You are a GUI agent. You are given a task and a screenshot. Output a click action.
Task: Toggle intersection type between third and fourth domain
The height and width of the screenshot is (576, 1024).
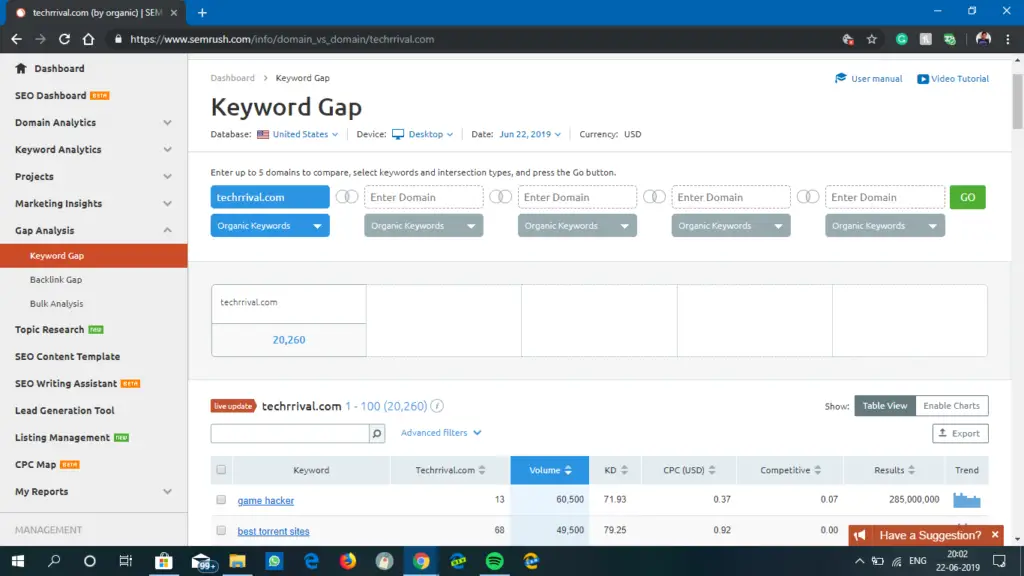pyautogui.click(x=654, y=197)
